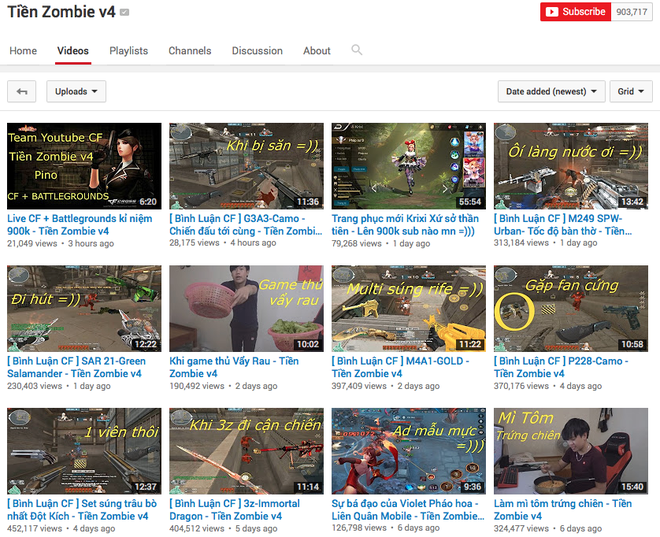The image size is (660, 537).
Task: Click the 'Game thủ vẩy rau' thumbnail
Action: pos(246,308)
